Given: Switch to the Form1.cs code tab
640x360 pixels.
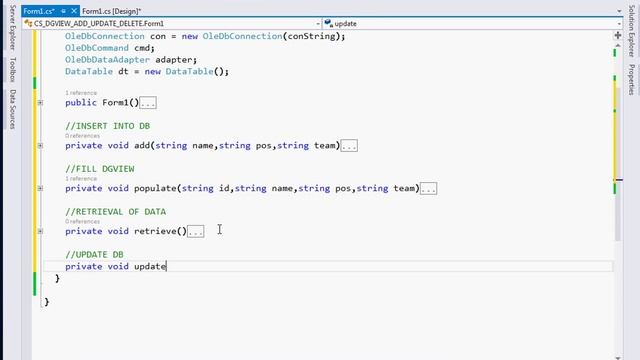Looking at the screenshot, I should click(39, 11).
